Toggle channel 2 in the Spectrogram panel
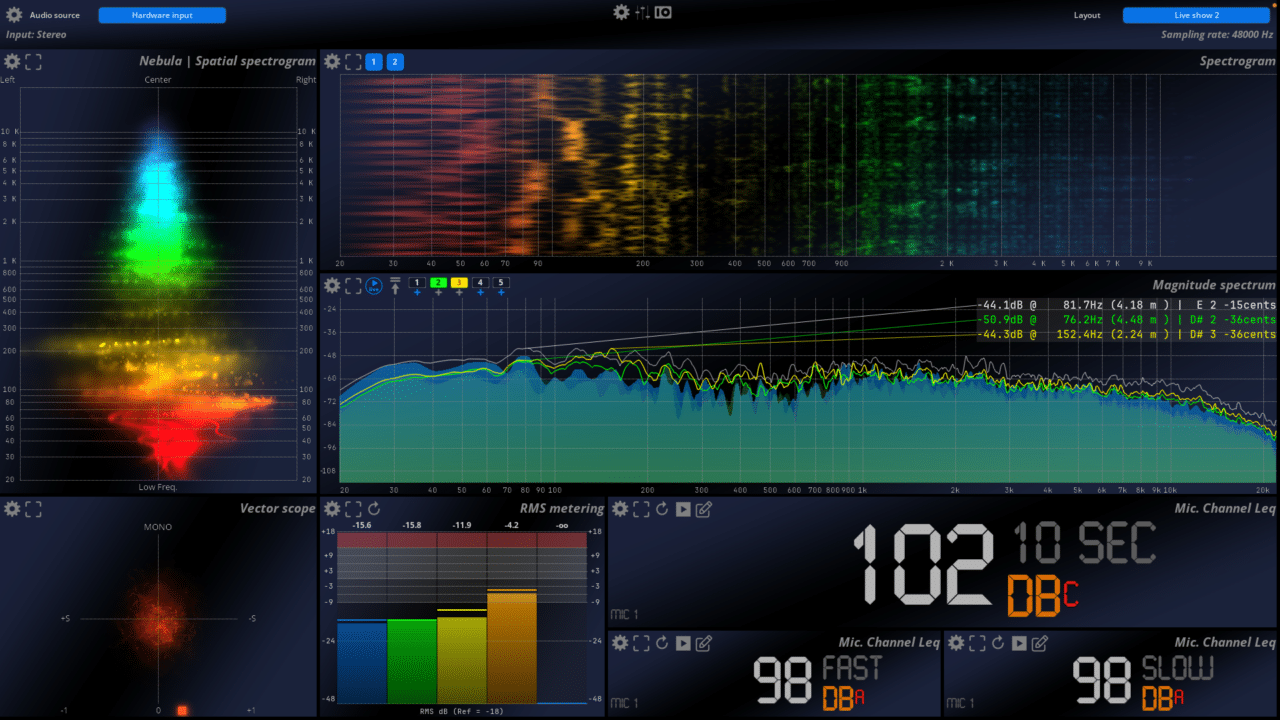1280x720 pixels. pyautogui.click(x=395, y=61)
